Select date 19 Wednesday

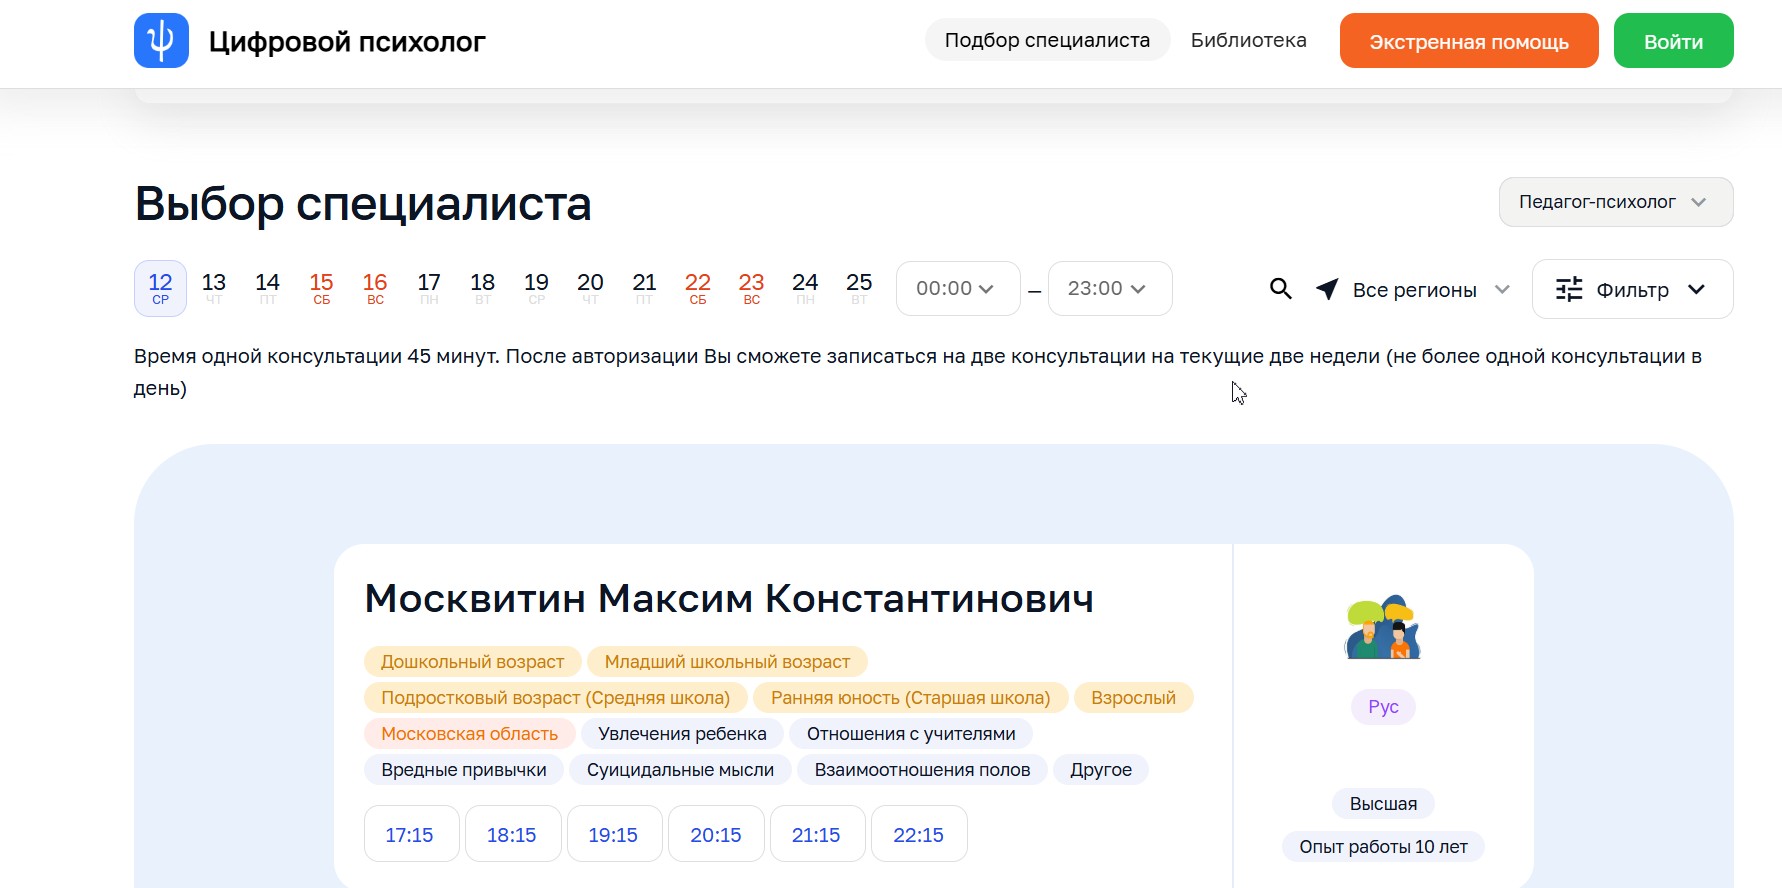pos(536,288)
